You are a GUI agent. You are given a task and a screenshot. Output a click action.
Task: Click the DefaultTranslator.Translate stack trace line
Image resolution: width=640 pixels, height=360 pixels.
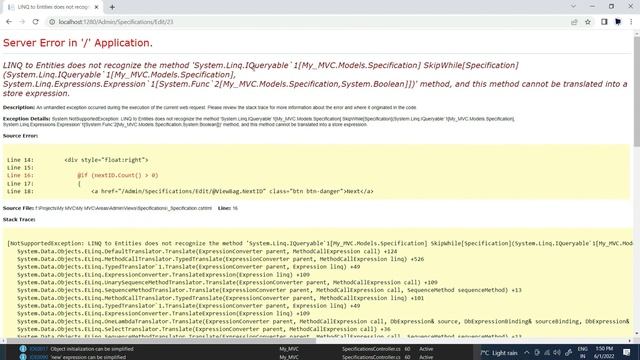[207, 251]
